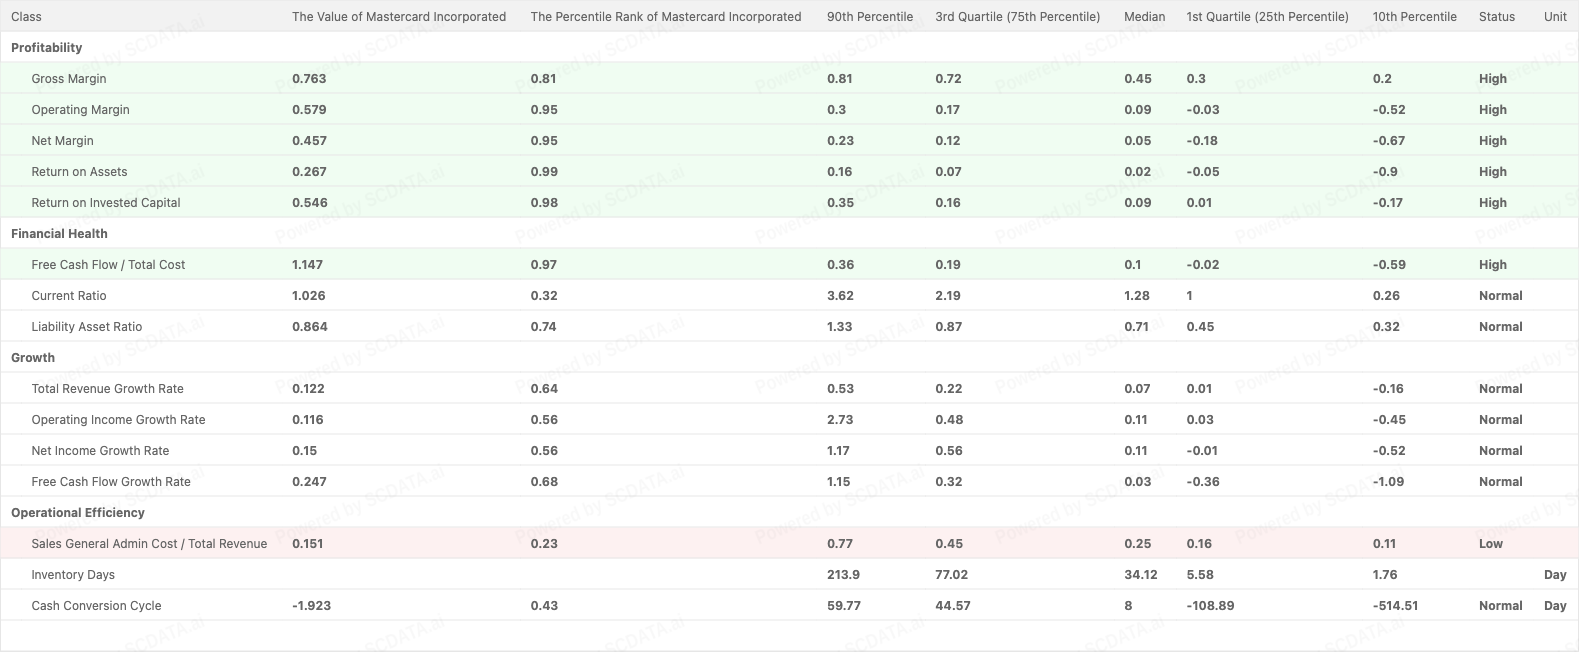Image resolution: width=1579 pixels, height=652 pixels.
Task: Select the 3rd Quartile (75th Percentile) header
Action: coord(1018,17)
